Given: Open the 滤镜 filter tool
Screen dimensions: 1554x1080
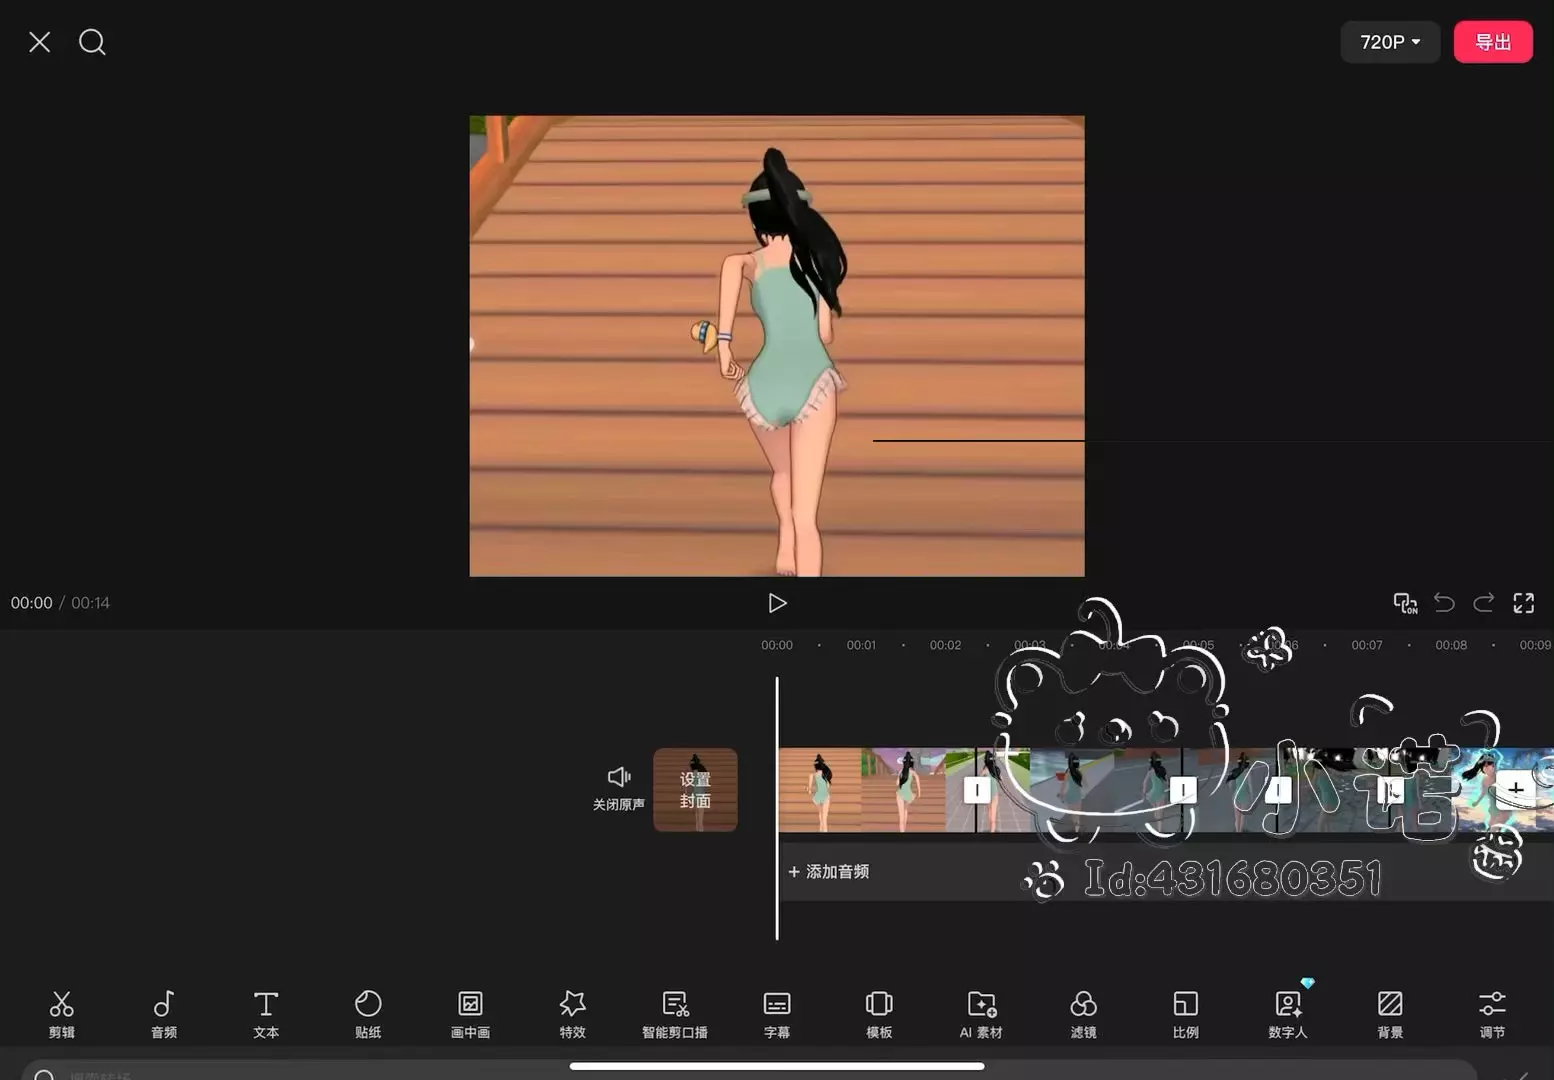Looking at the screenshot, I should point(1083,1014).
